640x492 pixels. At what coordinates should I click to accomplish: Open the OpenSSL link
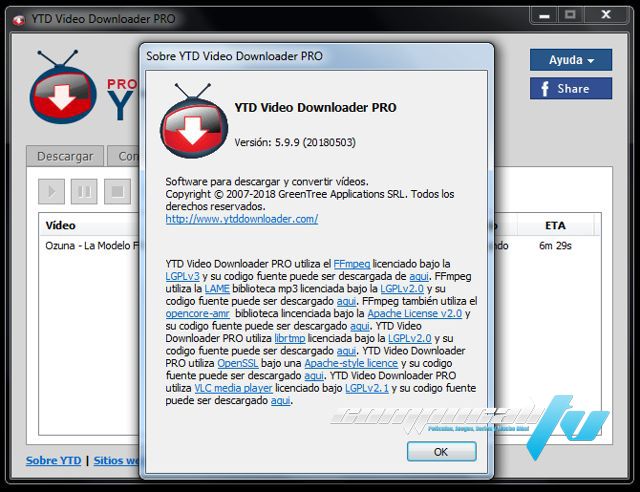click(x=238, y=363)
